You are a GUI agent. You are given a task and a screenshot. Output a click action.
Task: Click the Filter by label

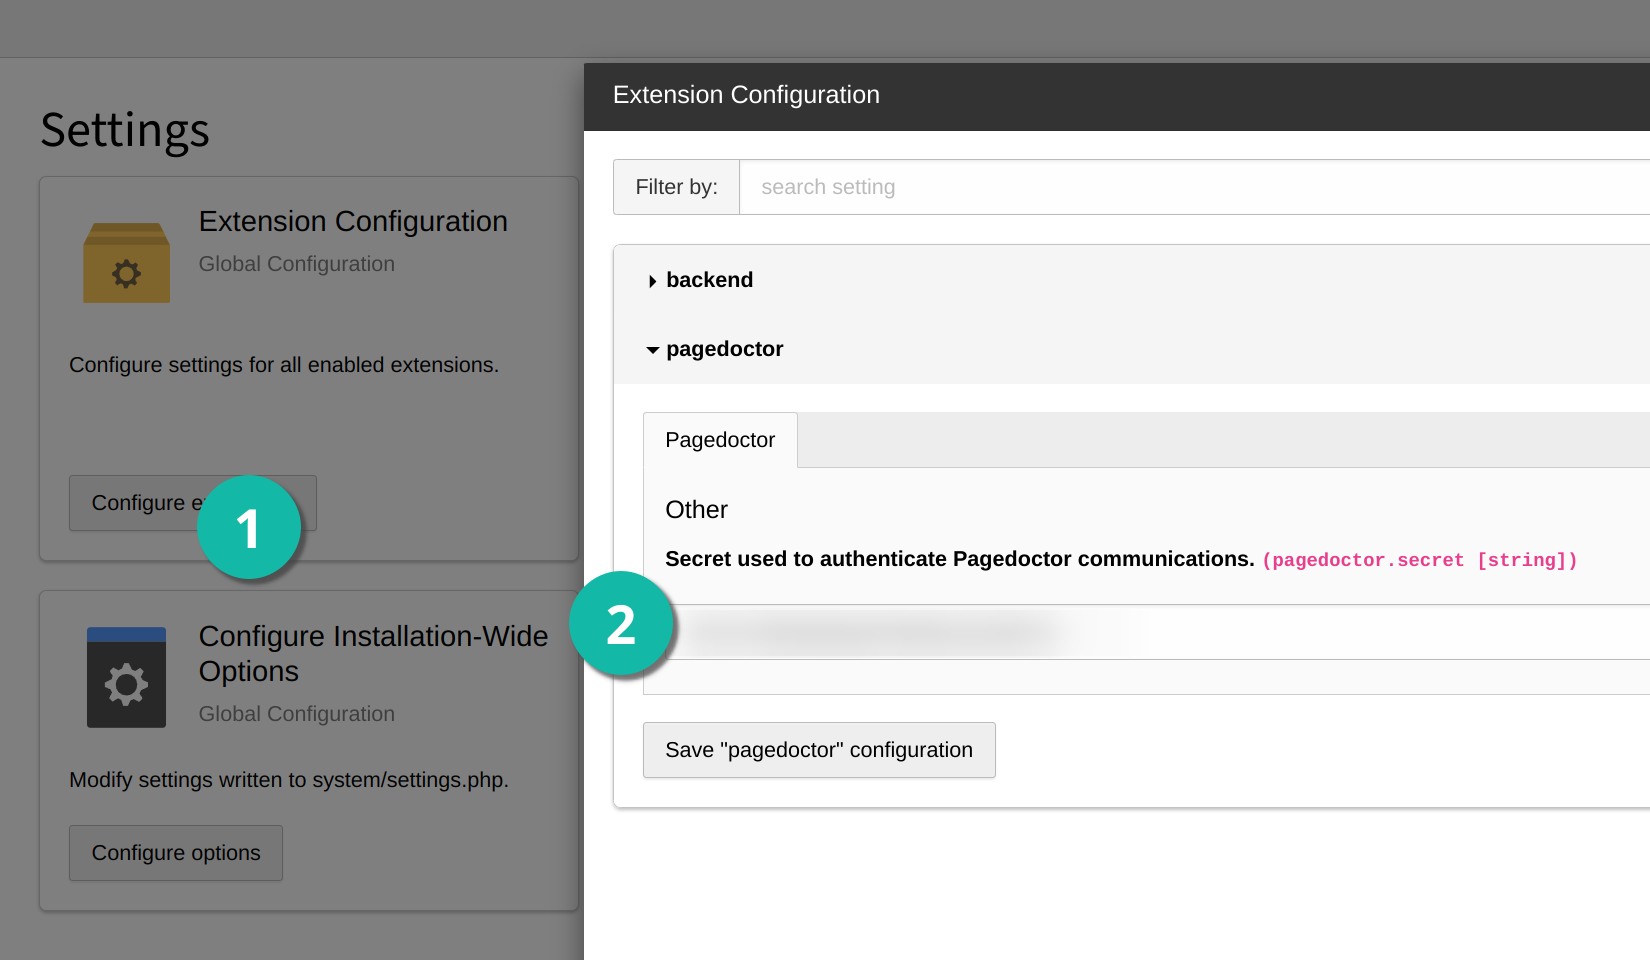click(676, 187)
